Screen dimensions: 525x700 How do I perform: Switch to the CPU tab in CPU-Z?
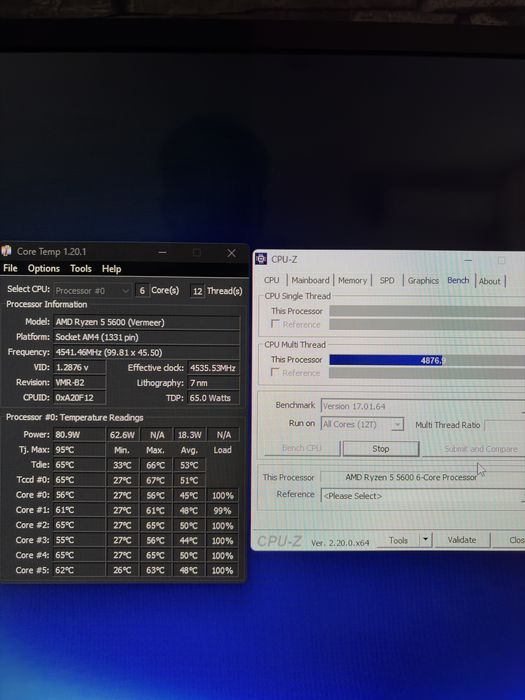tap(271, 280)
